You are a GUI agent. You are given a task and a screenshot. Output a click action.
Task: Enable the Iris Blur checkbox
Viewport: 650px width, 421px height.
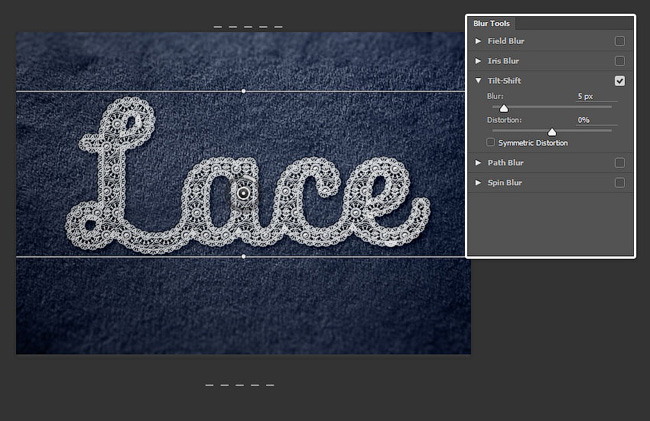(x=620, y=61)
